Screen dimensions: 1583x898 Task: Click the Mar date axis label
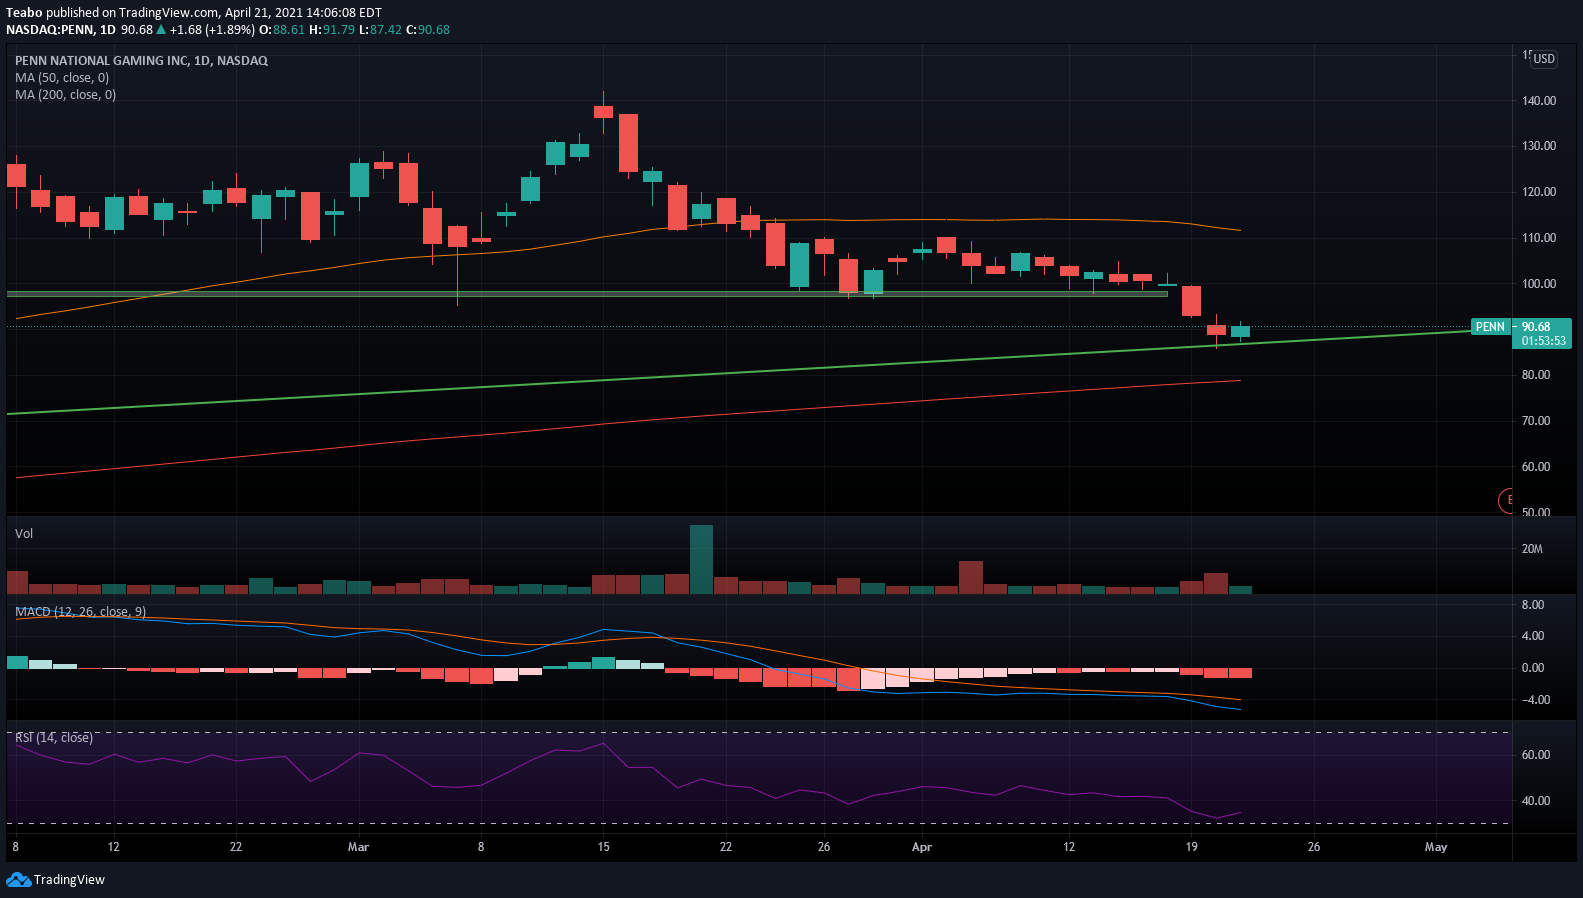(x=358, y=847)
